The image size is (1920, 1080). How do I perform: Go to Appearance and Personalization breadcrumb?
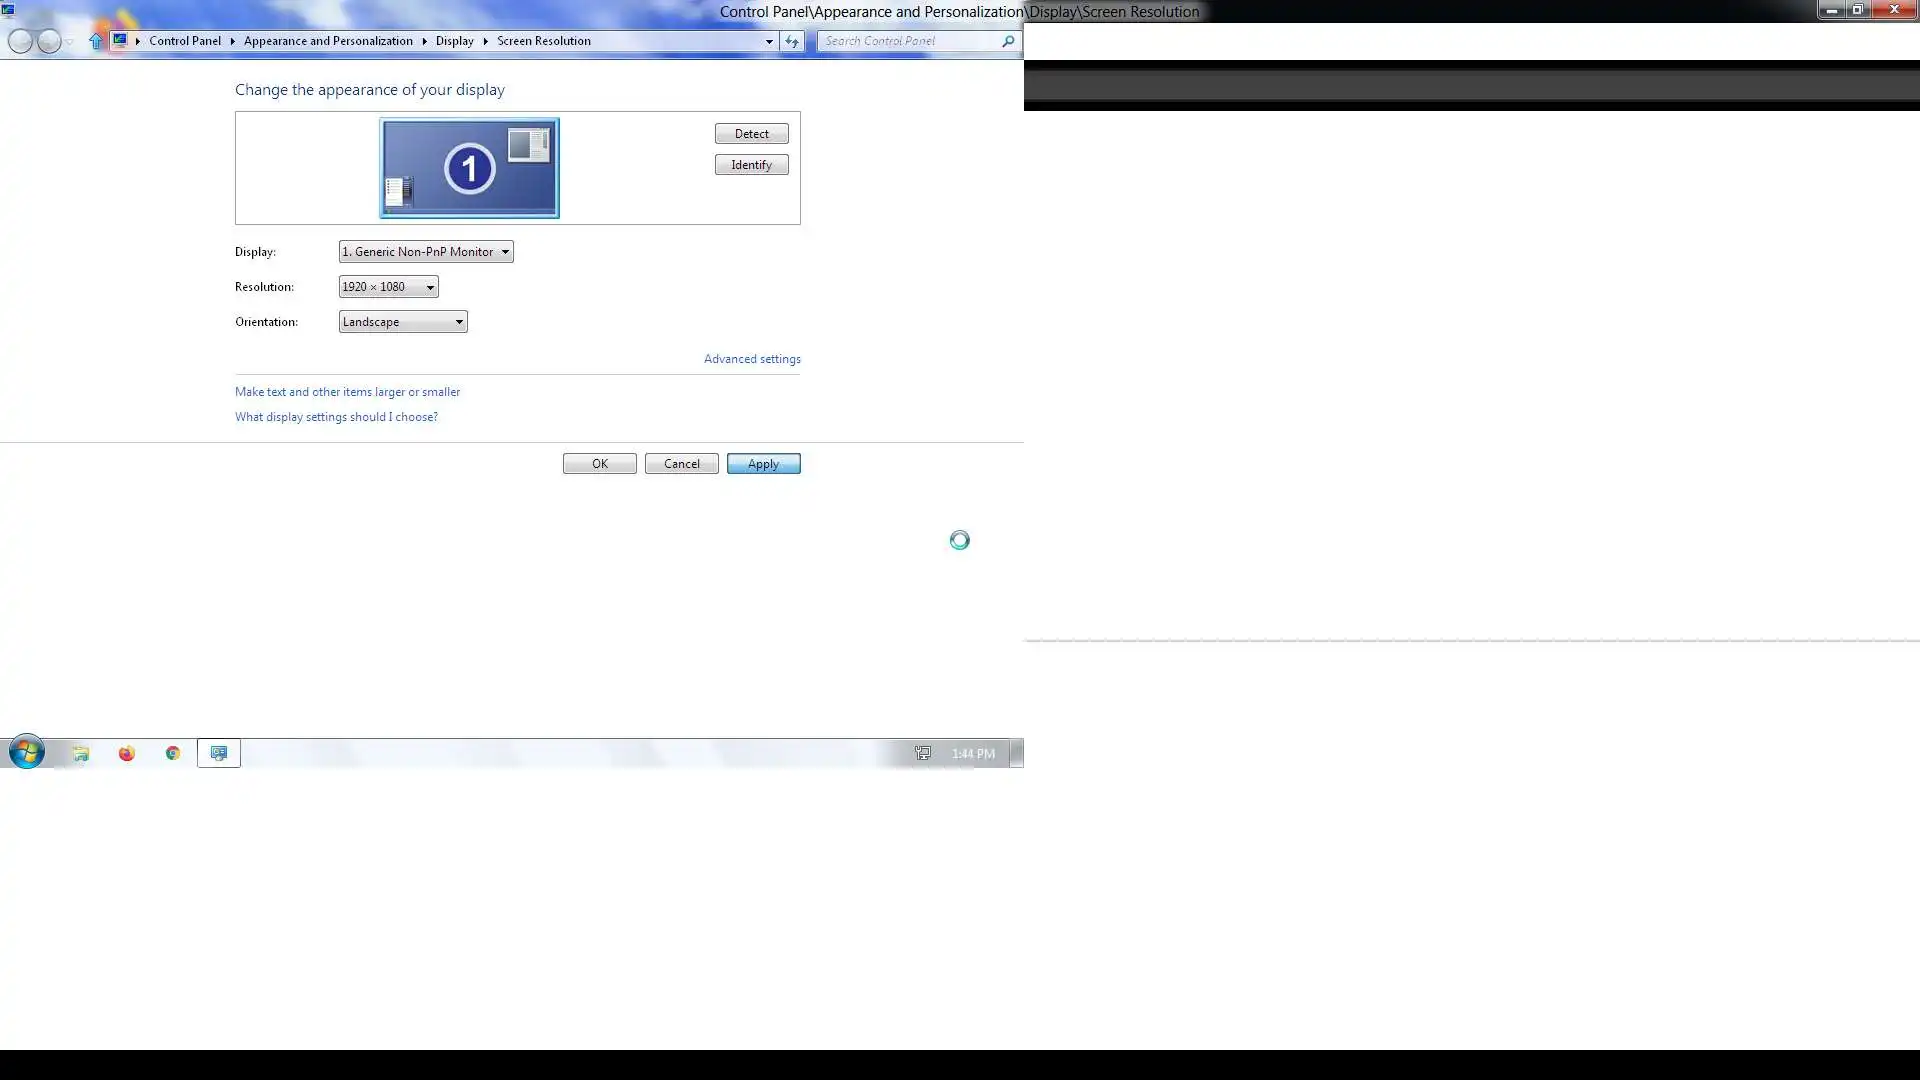[x=328, y=41]
